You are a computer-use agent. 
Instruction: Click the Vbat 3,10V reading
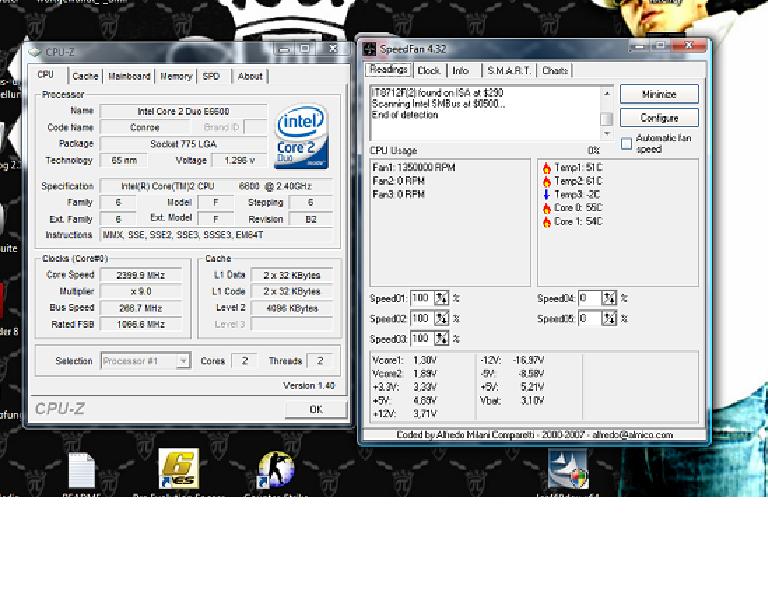(x=512, y=401)
